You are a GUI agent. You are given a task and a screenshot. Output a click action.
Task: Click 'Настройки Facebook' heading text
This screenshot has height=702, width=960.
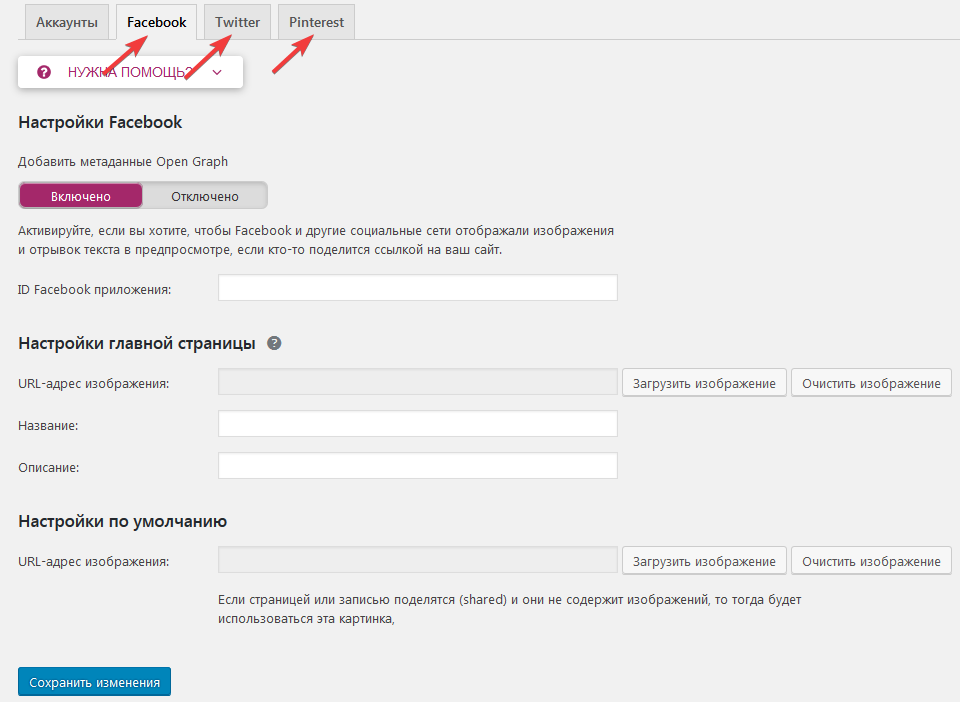coord(100,122)
